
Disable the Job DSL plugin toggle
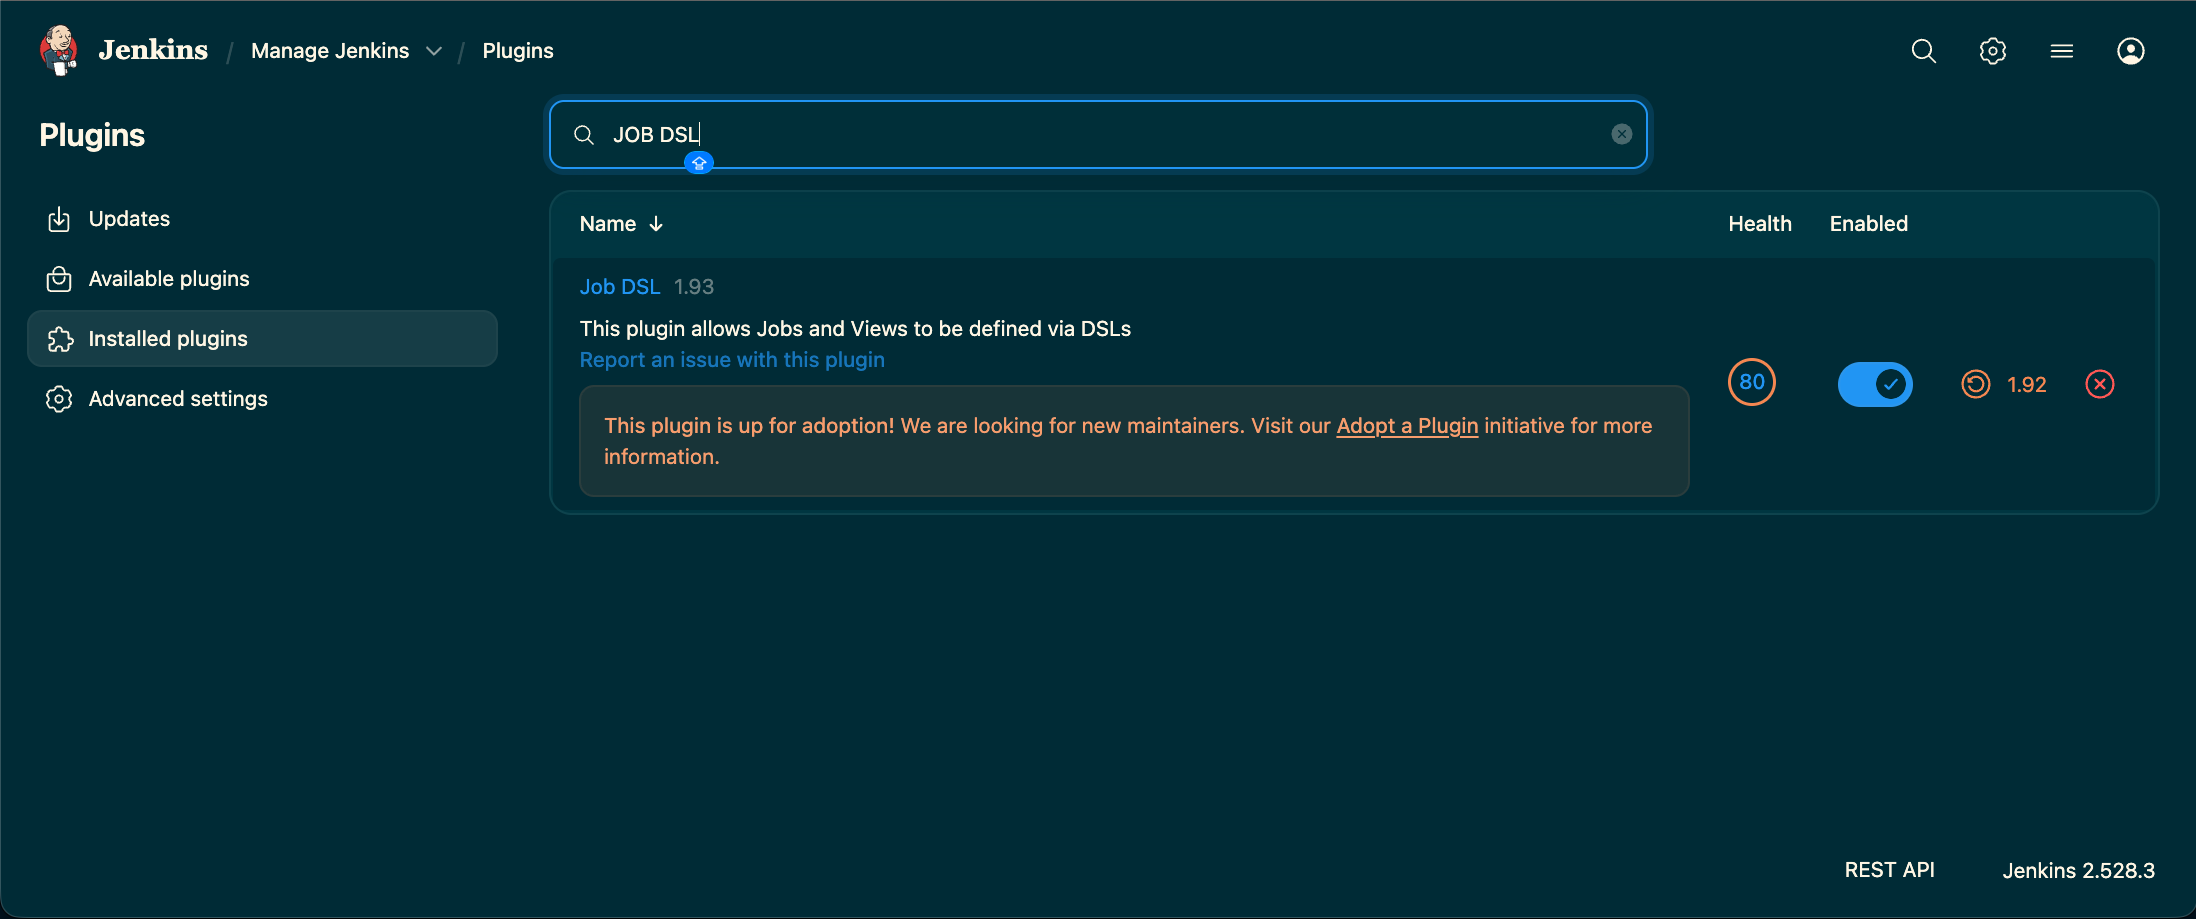pos(1875,384)
